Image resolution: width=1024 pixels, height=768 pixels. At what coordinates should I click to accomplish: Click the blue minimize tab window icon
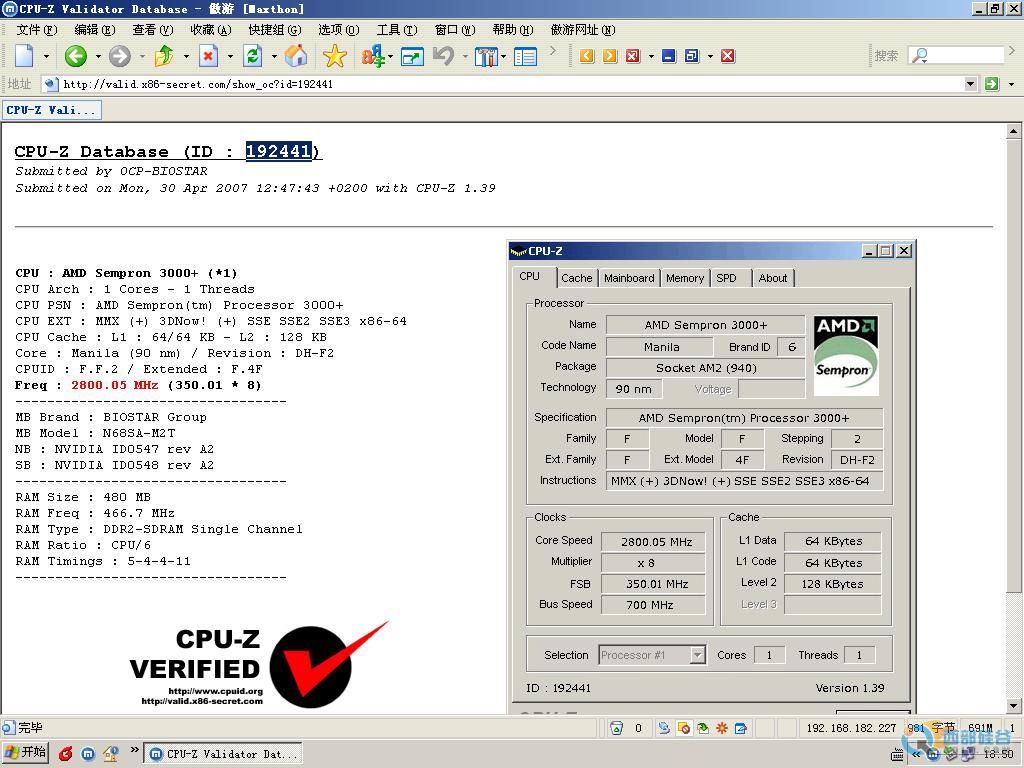coord(669,56)
